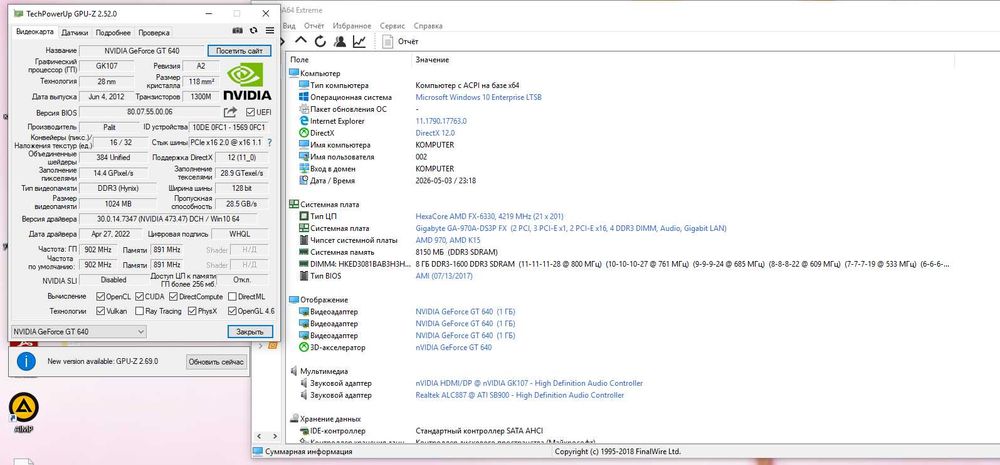This screenshot has height=465, width=1000.
Task: Click the Мультимедиа speaker section icon
Action: pyautogui.click(x=294, y=371)
